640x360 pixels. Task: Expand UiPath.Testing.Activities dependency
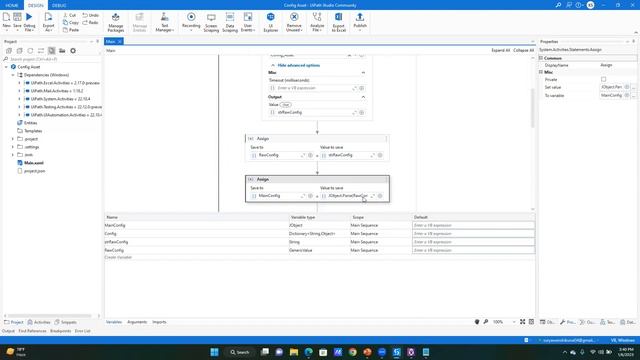tap(19, 107)
